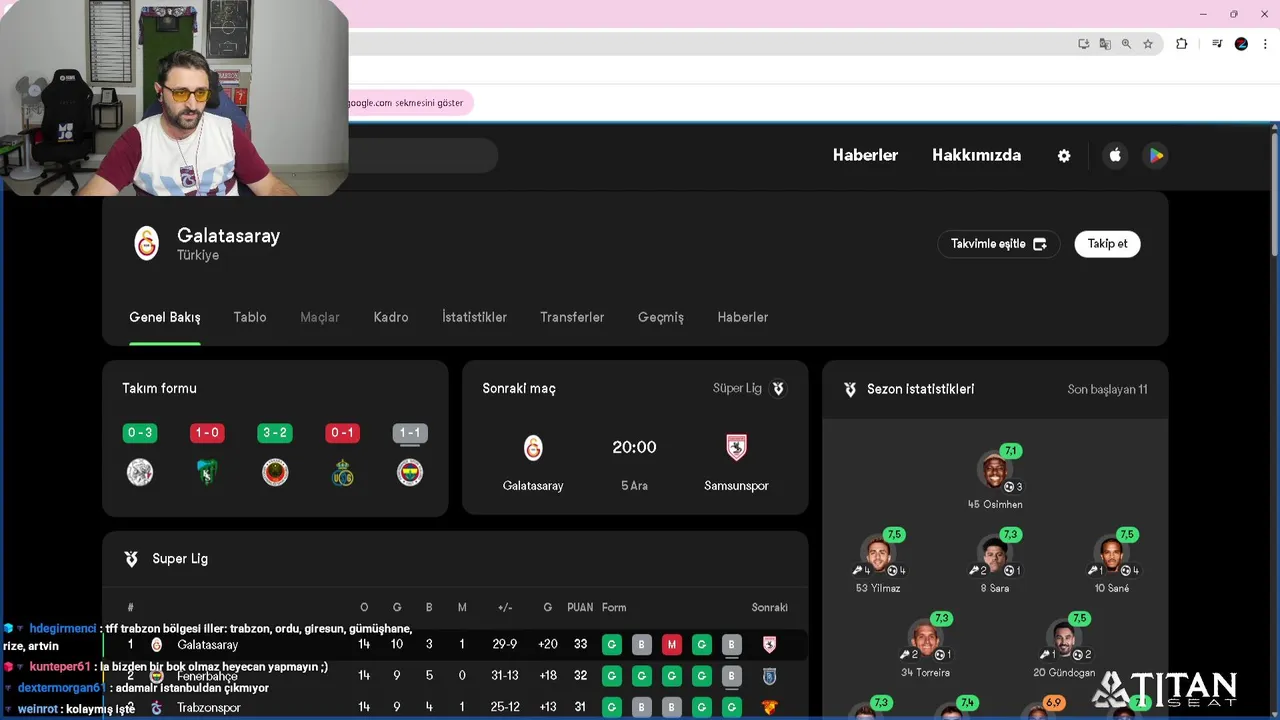This screenshot has width=1280, height=720.
Task: Switch to the Tablo tab
Action: click(250, 317)
